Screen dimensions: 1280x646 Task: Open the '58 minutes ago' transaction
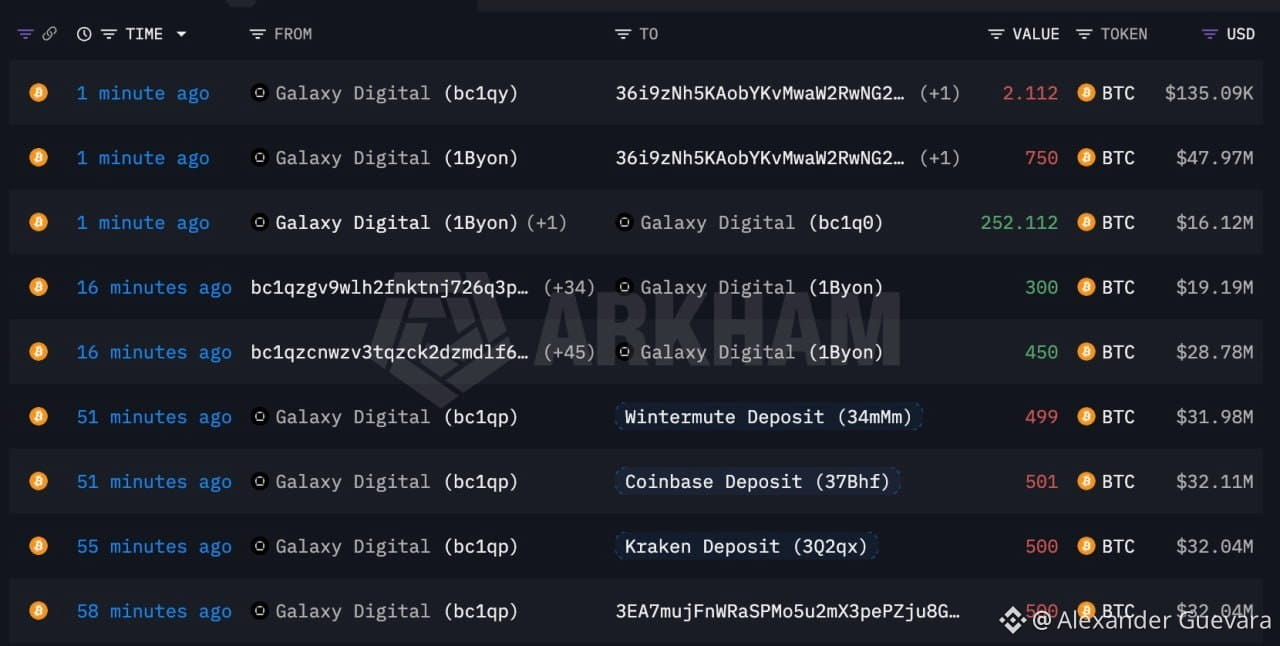click(x=154, y=611)
